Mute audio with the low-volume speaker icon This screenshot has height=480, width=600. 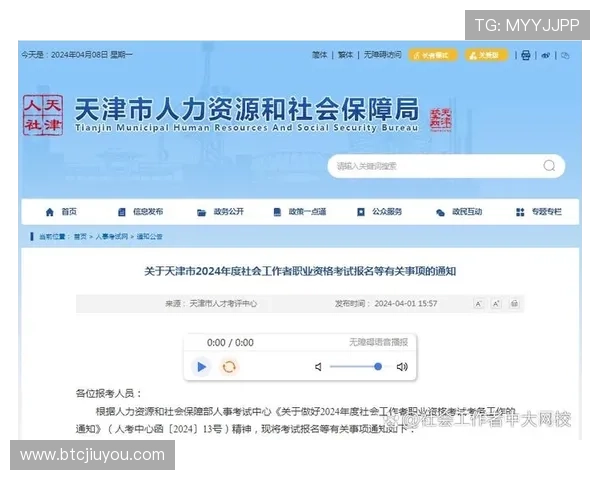click(x=318, y=367)
